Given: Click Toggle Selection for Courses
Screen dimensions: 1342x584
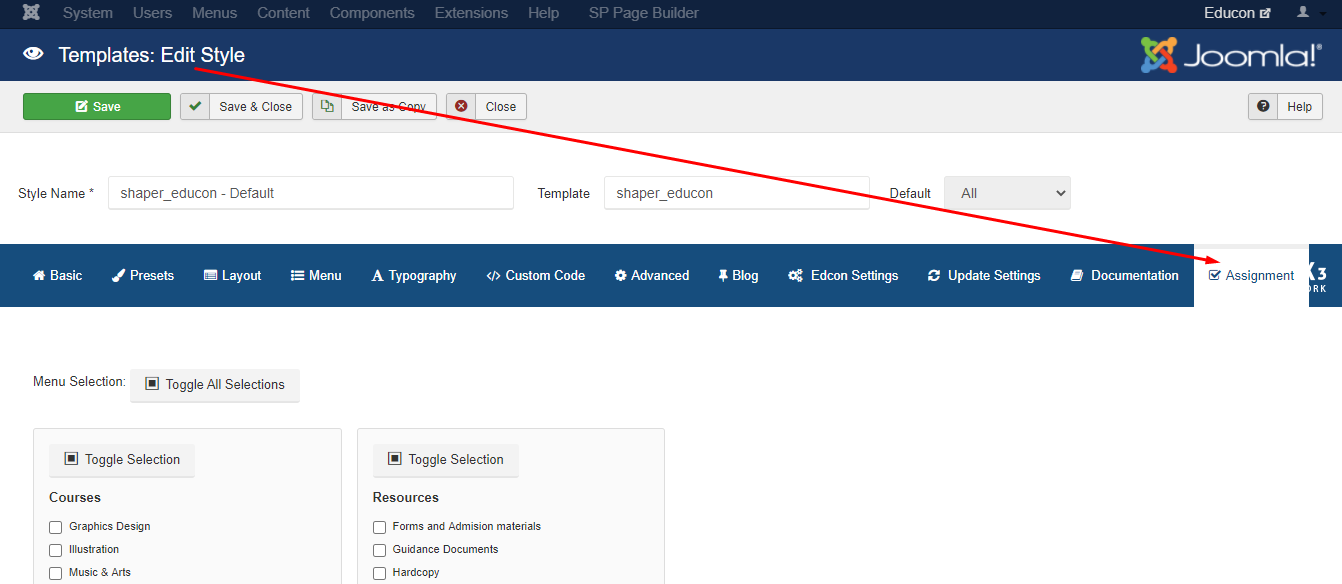Looking at the screenshot, I should (x=122, y=460).
